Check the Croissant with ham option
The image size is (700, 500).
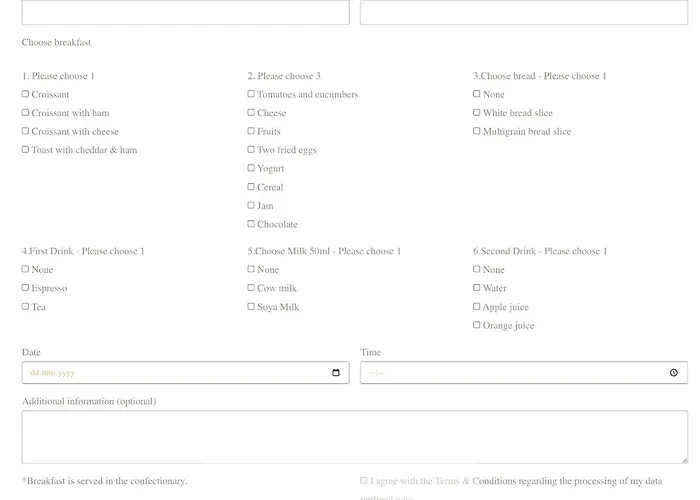(26, 113)
